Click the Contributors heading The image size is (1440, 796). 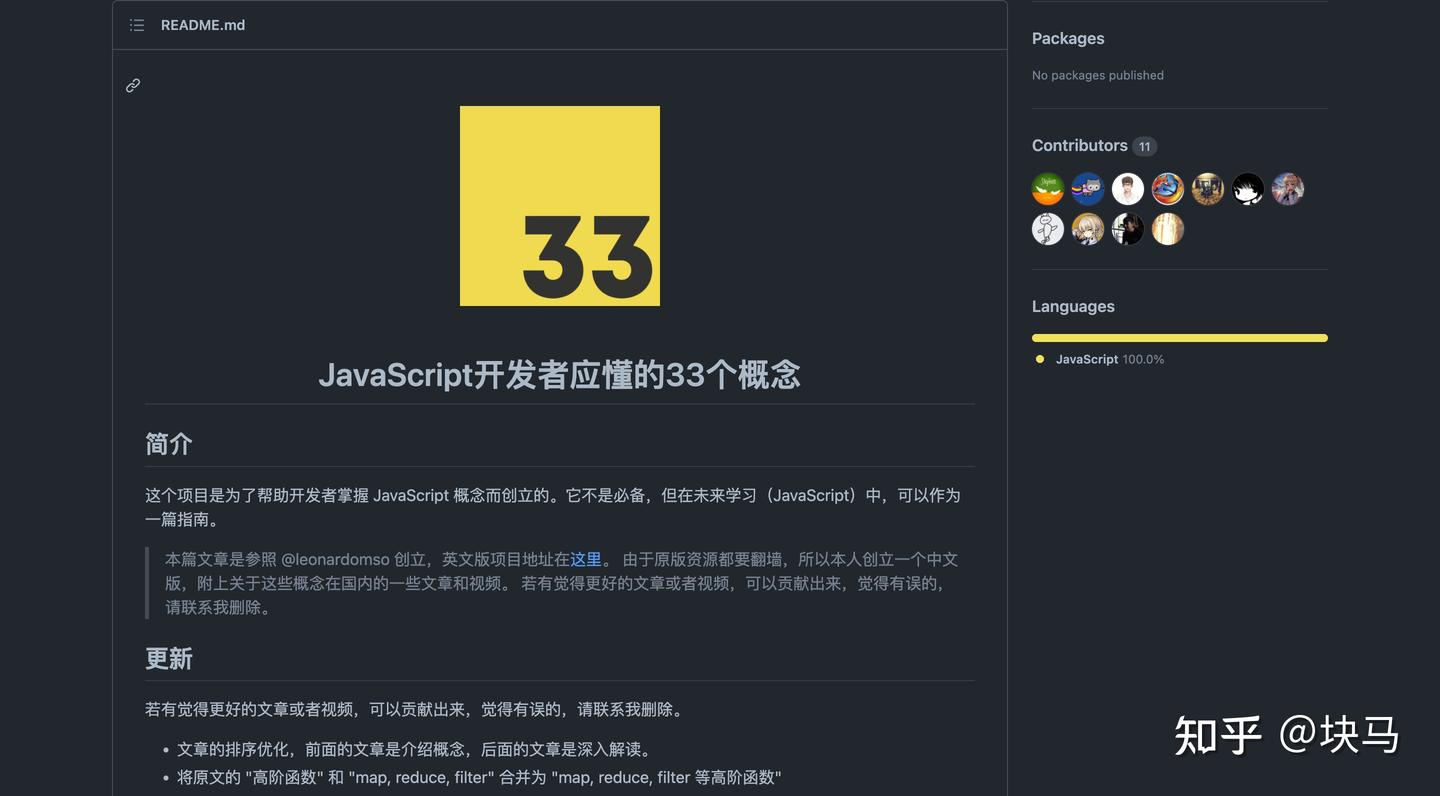1078,145
